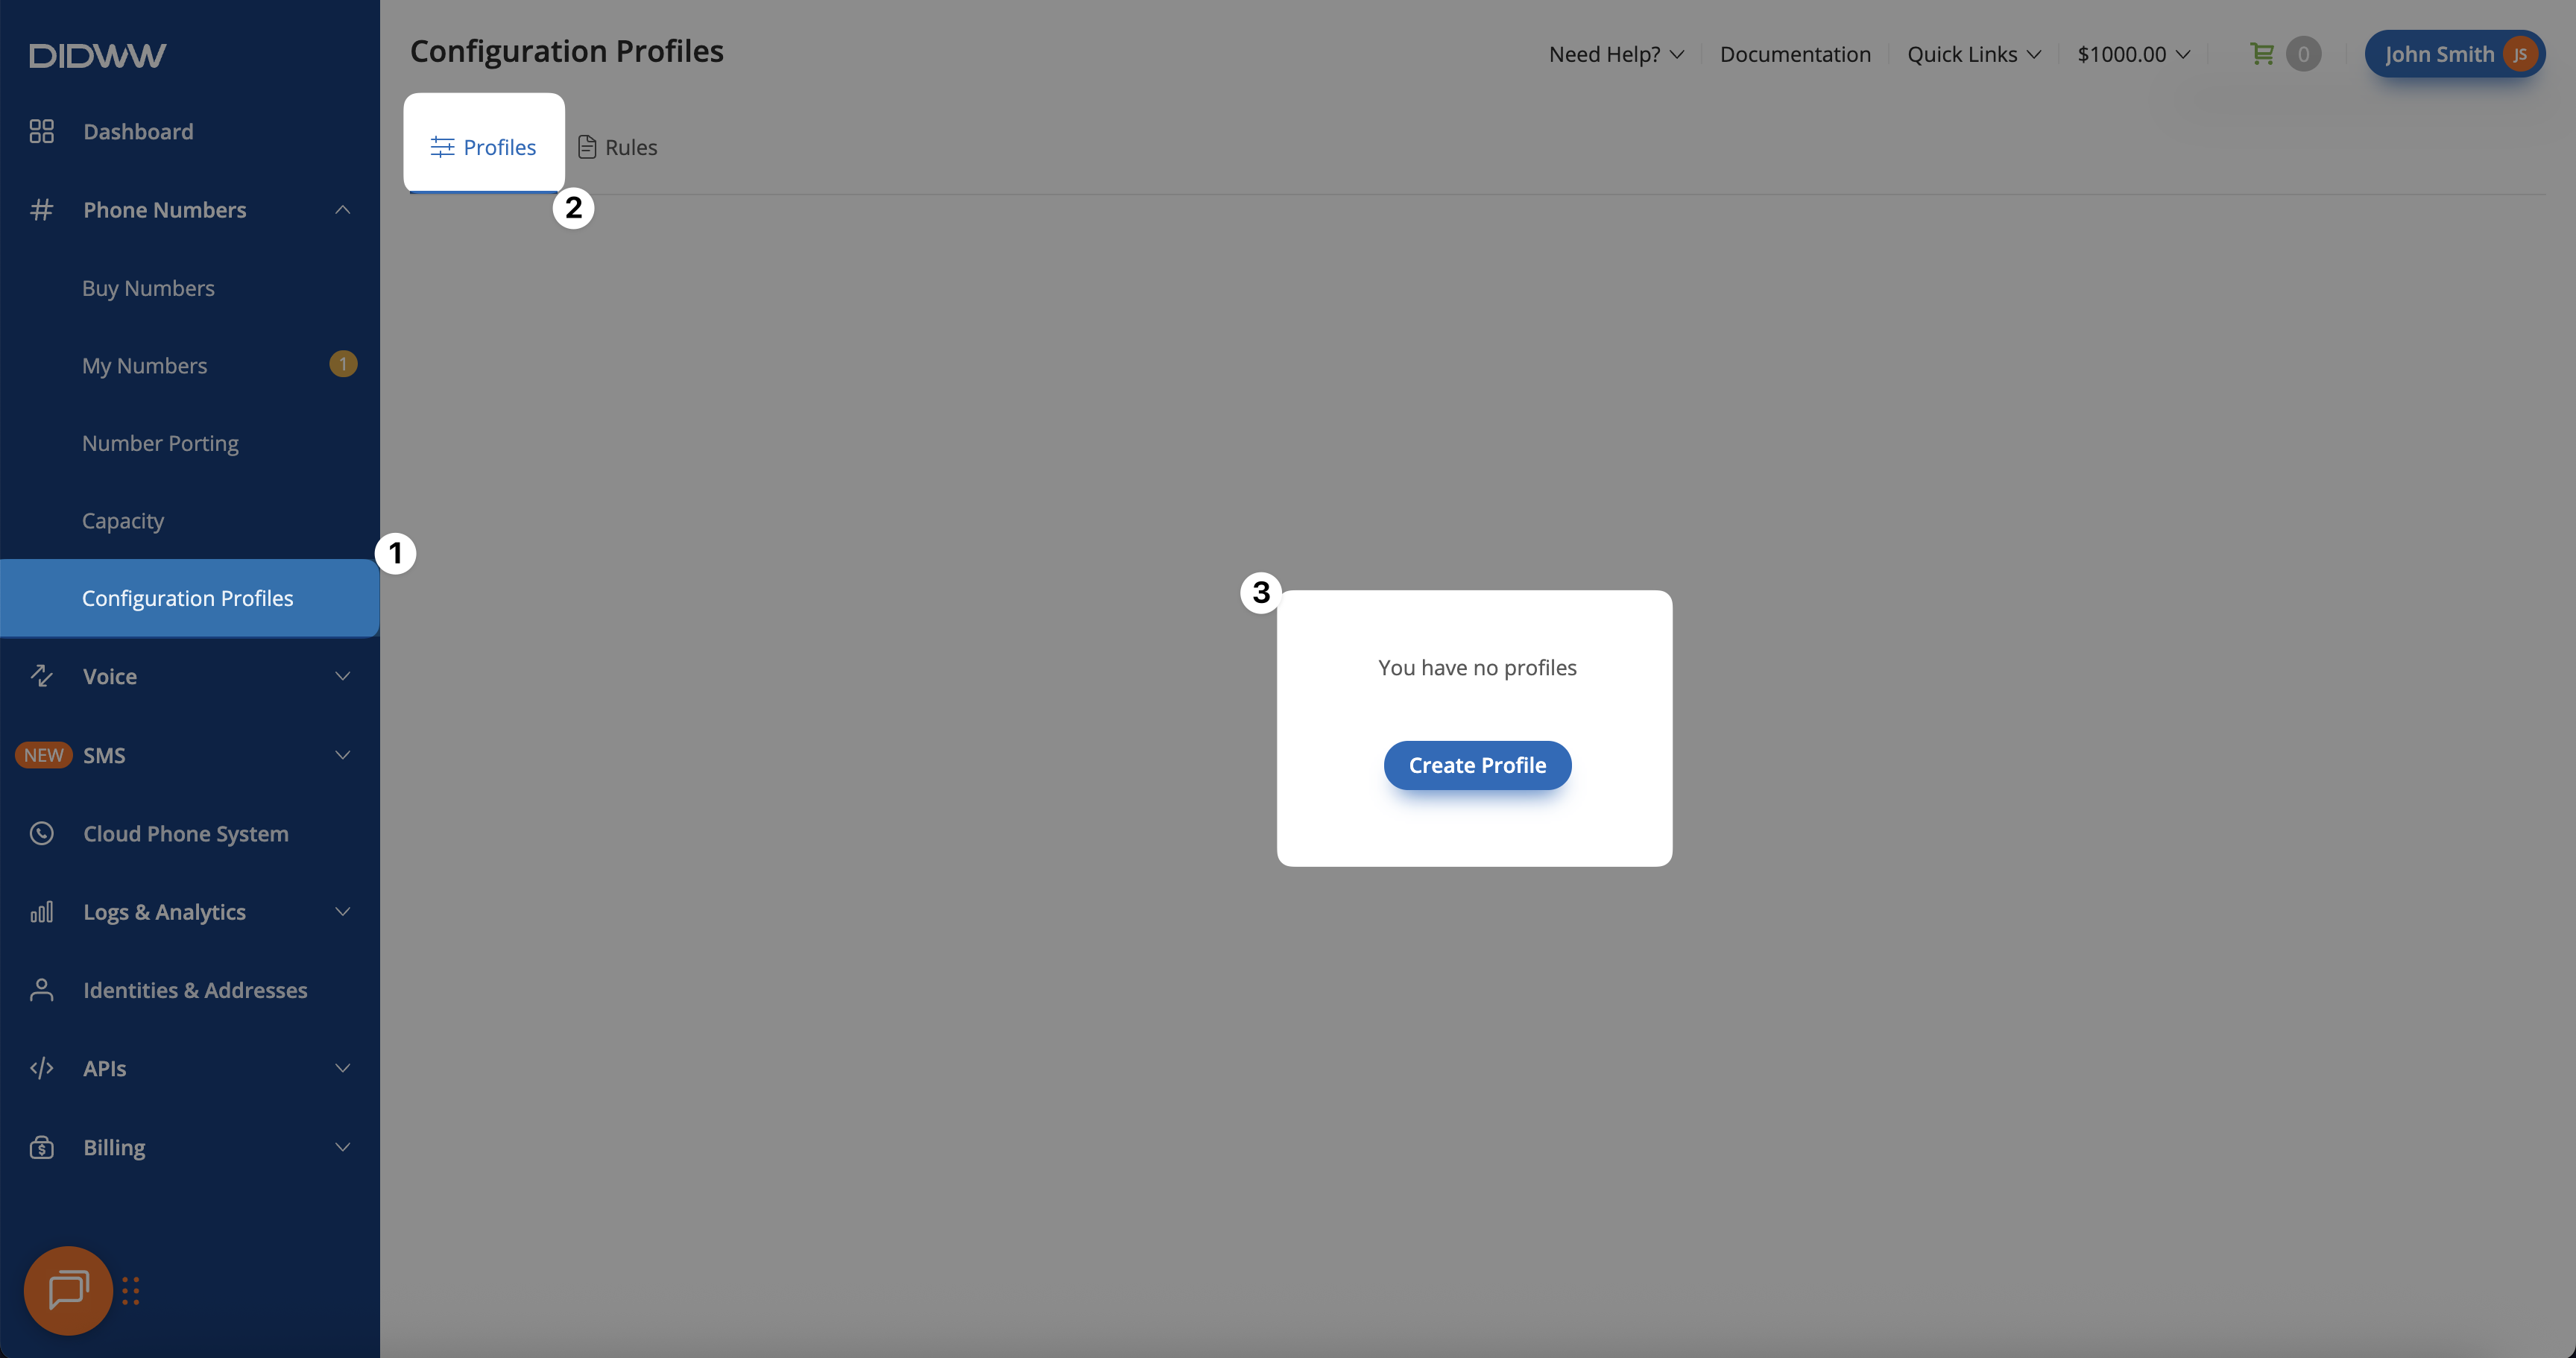Open the Quick Links dropdown

(1972, 54)
